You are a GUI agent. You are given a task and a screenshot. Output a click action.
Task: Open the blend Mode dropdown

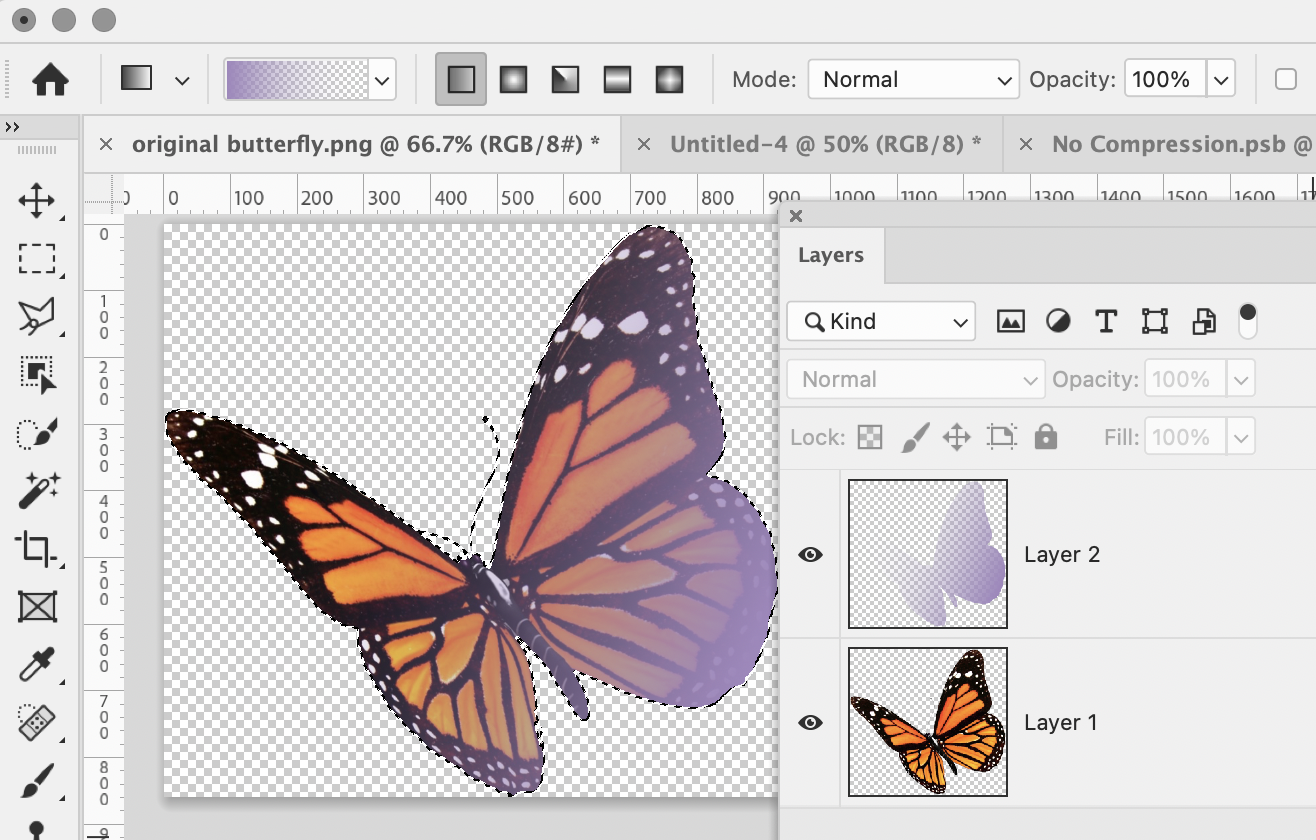pos(912,79)
